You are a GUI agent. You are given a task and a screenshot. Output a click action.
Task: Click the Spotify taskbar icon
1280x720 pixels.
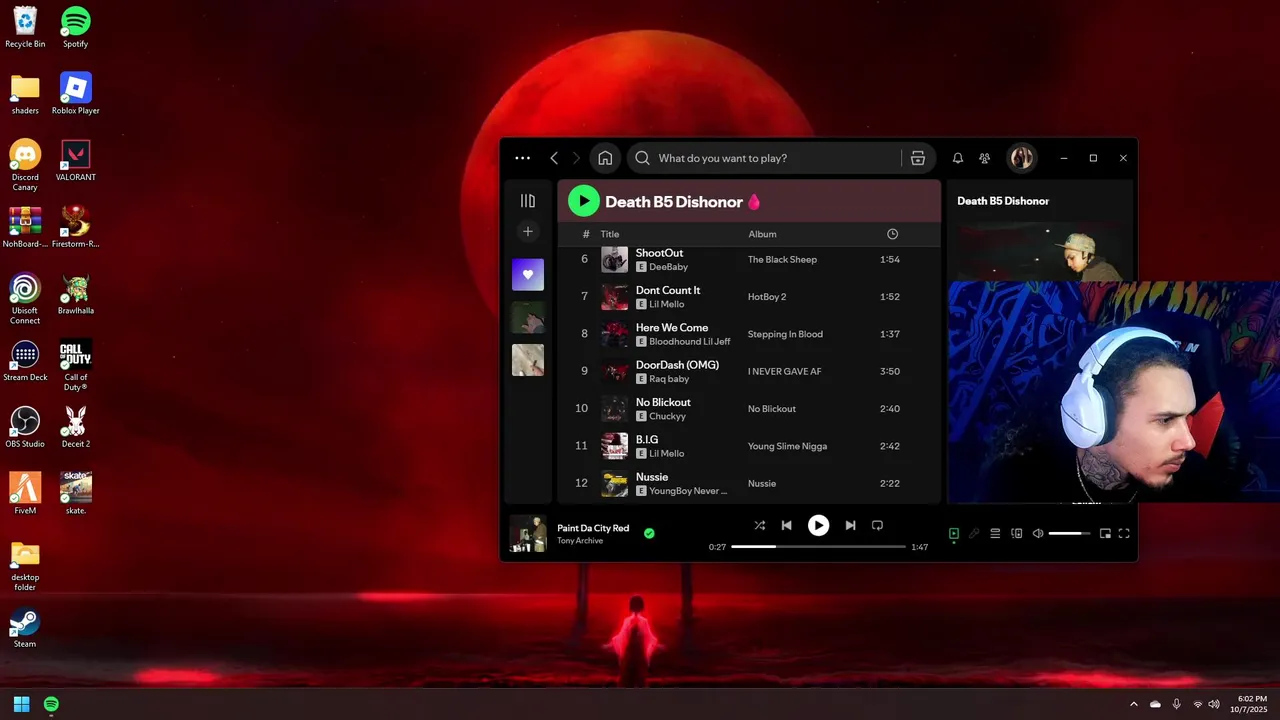click(51, 704)
